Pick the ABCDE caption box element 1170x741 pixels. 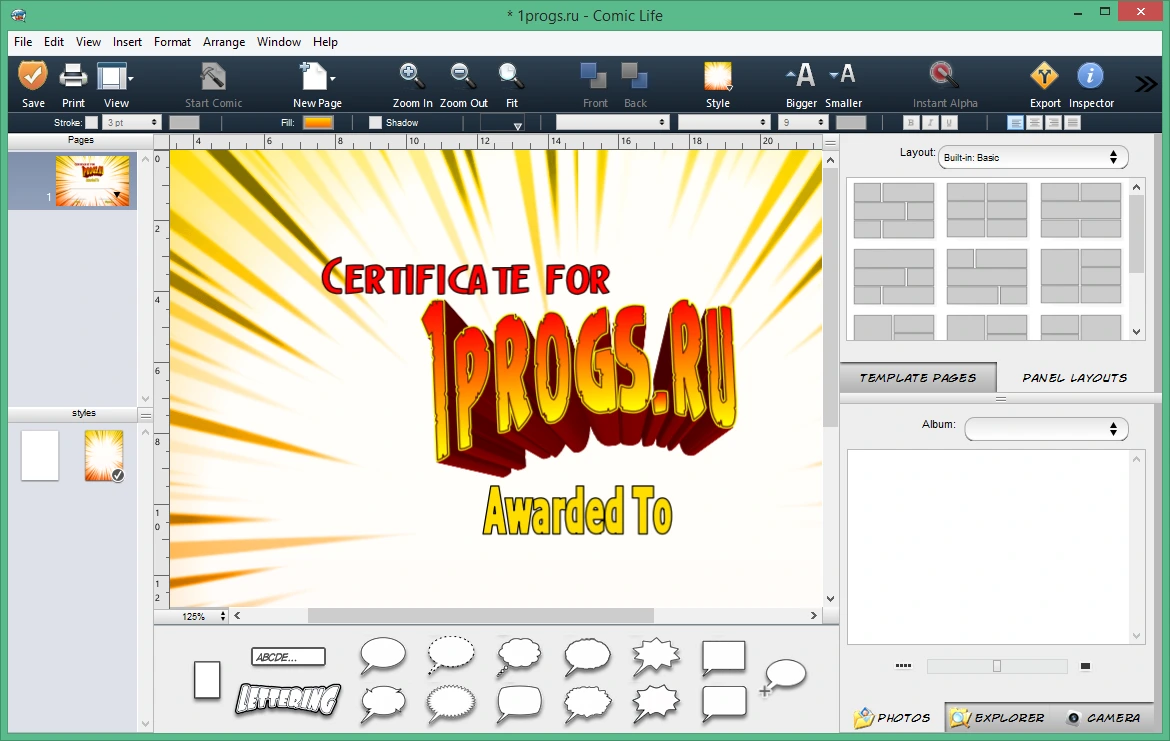pyautogui.click(x=288, y=657)
